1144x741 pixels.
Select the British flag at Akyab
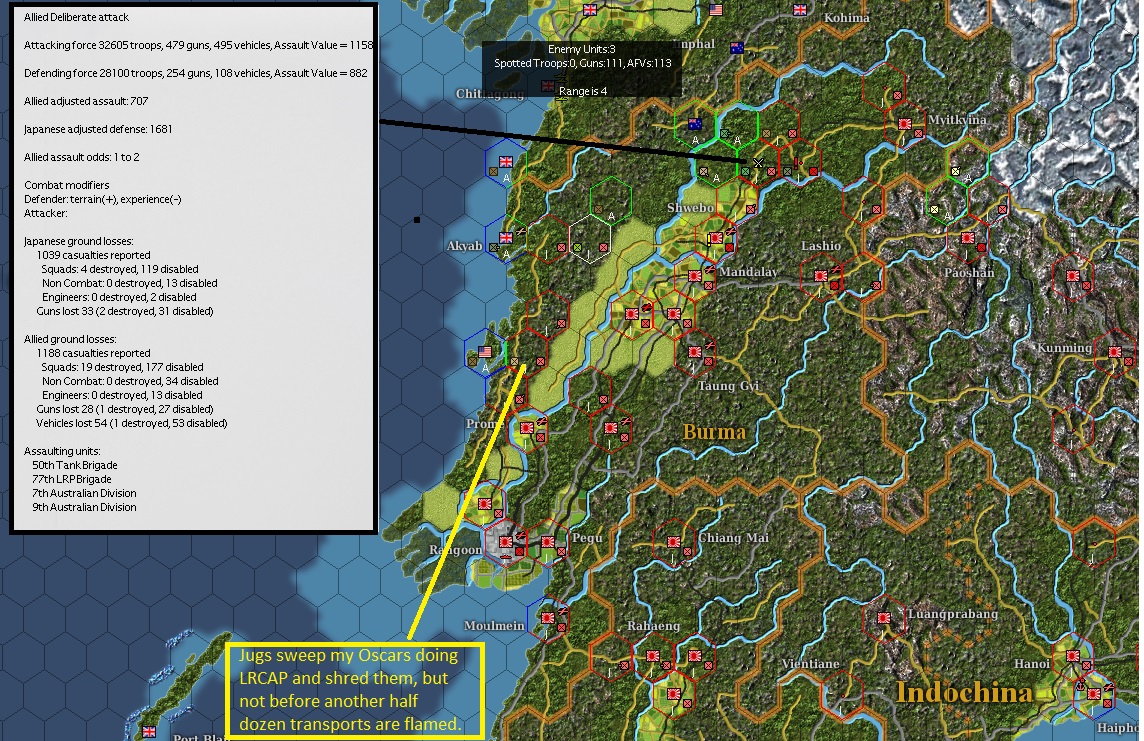pos(506,238)
